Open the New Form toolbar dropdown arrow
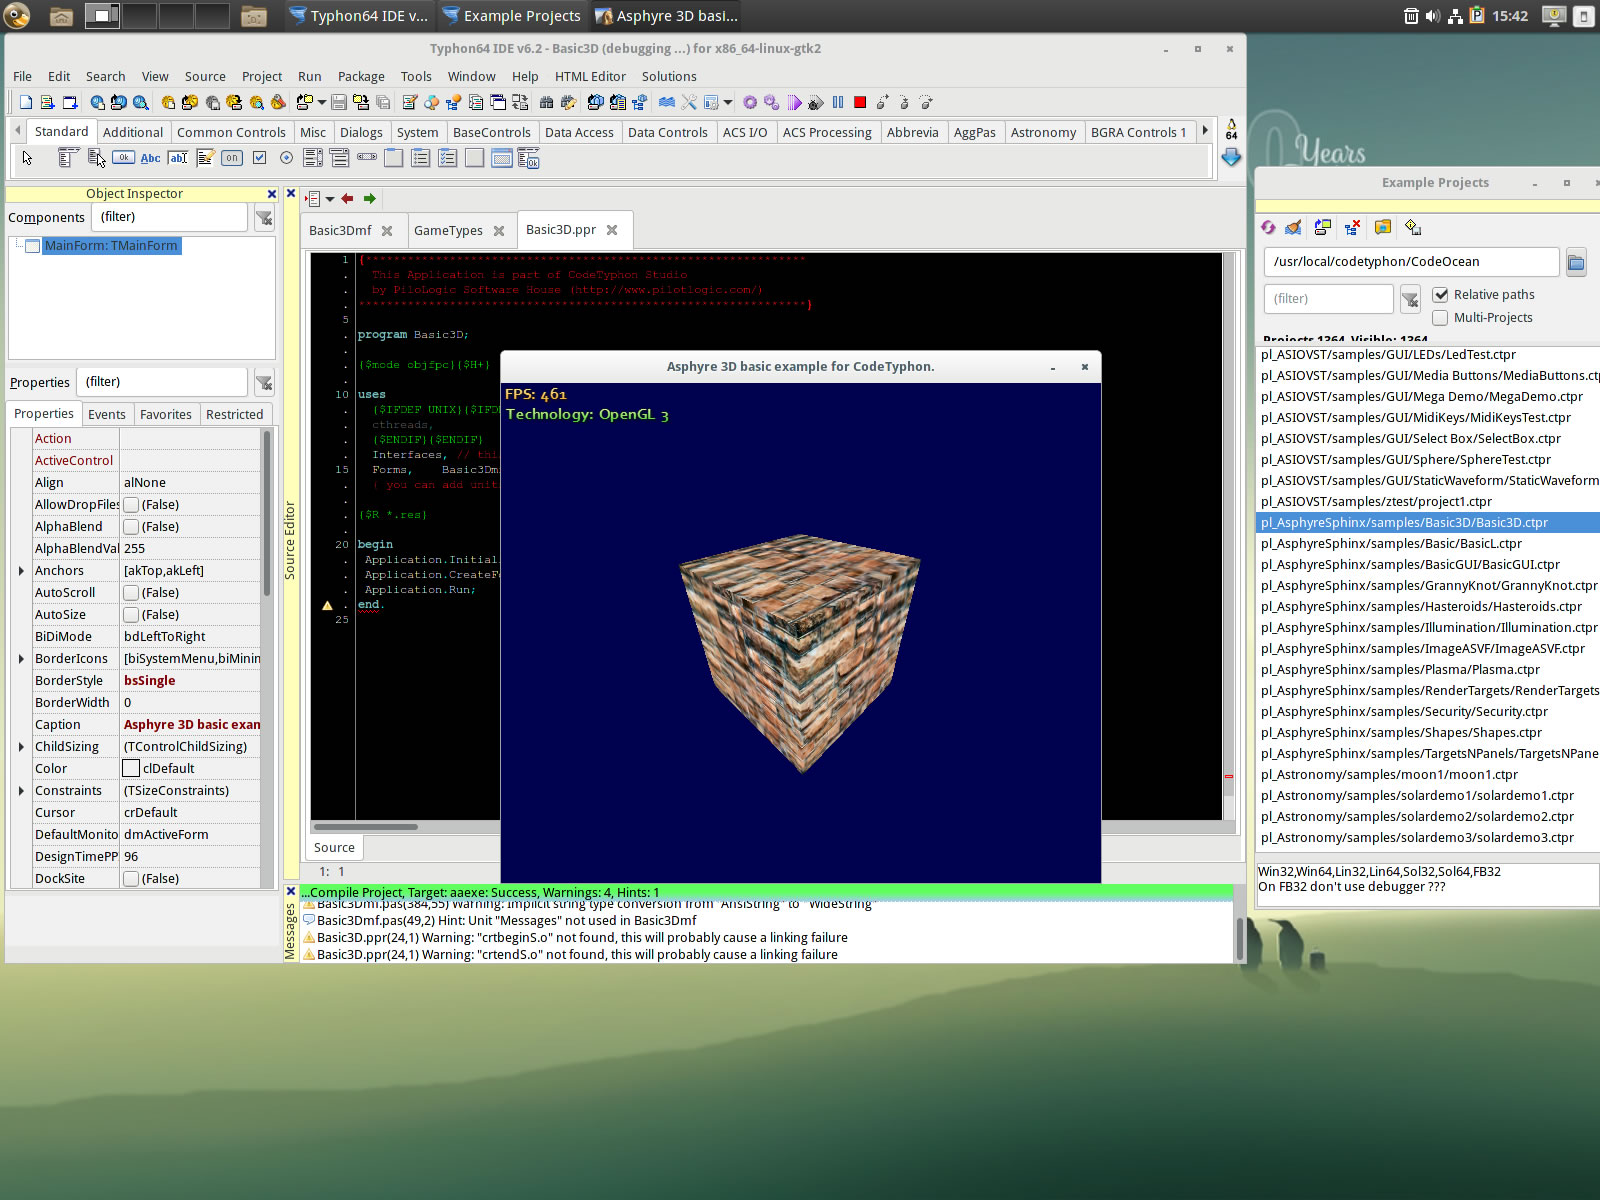This screenshot has height=1200, width=1600. 322,102
